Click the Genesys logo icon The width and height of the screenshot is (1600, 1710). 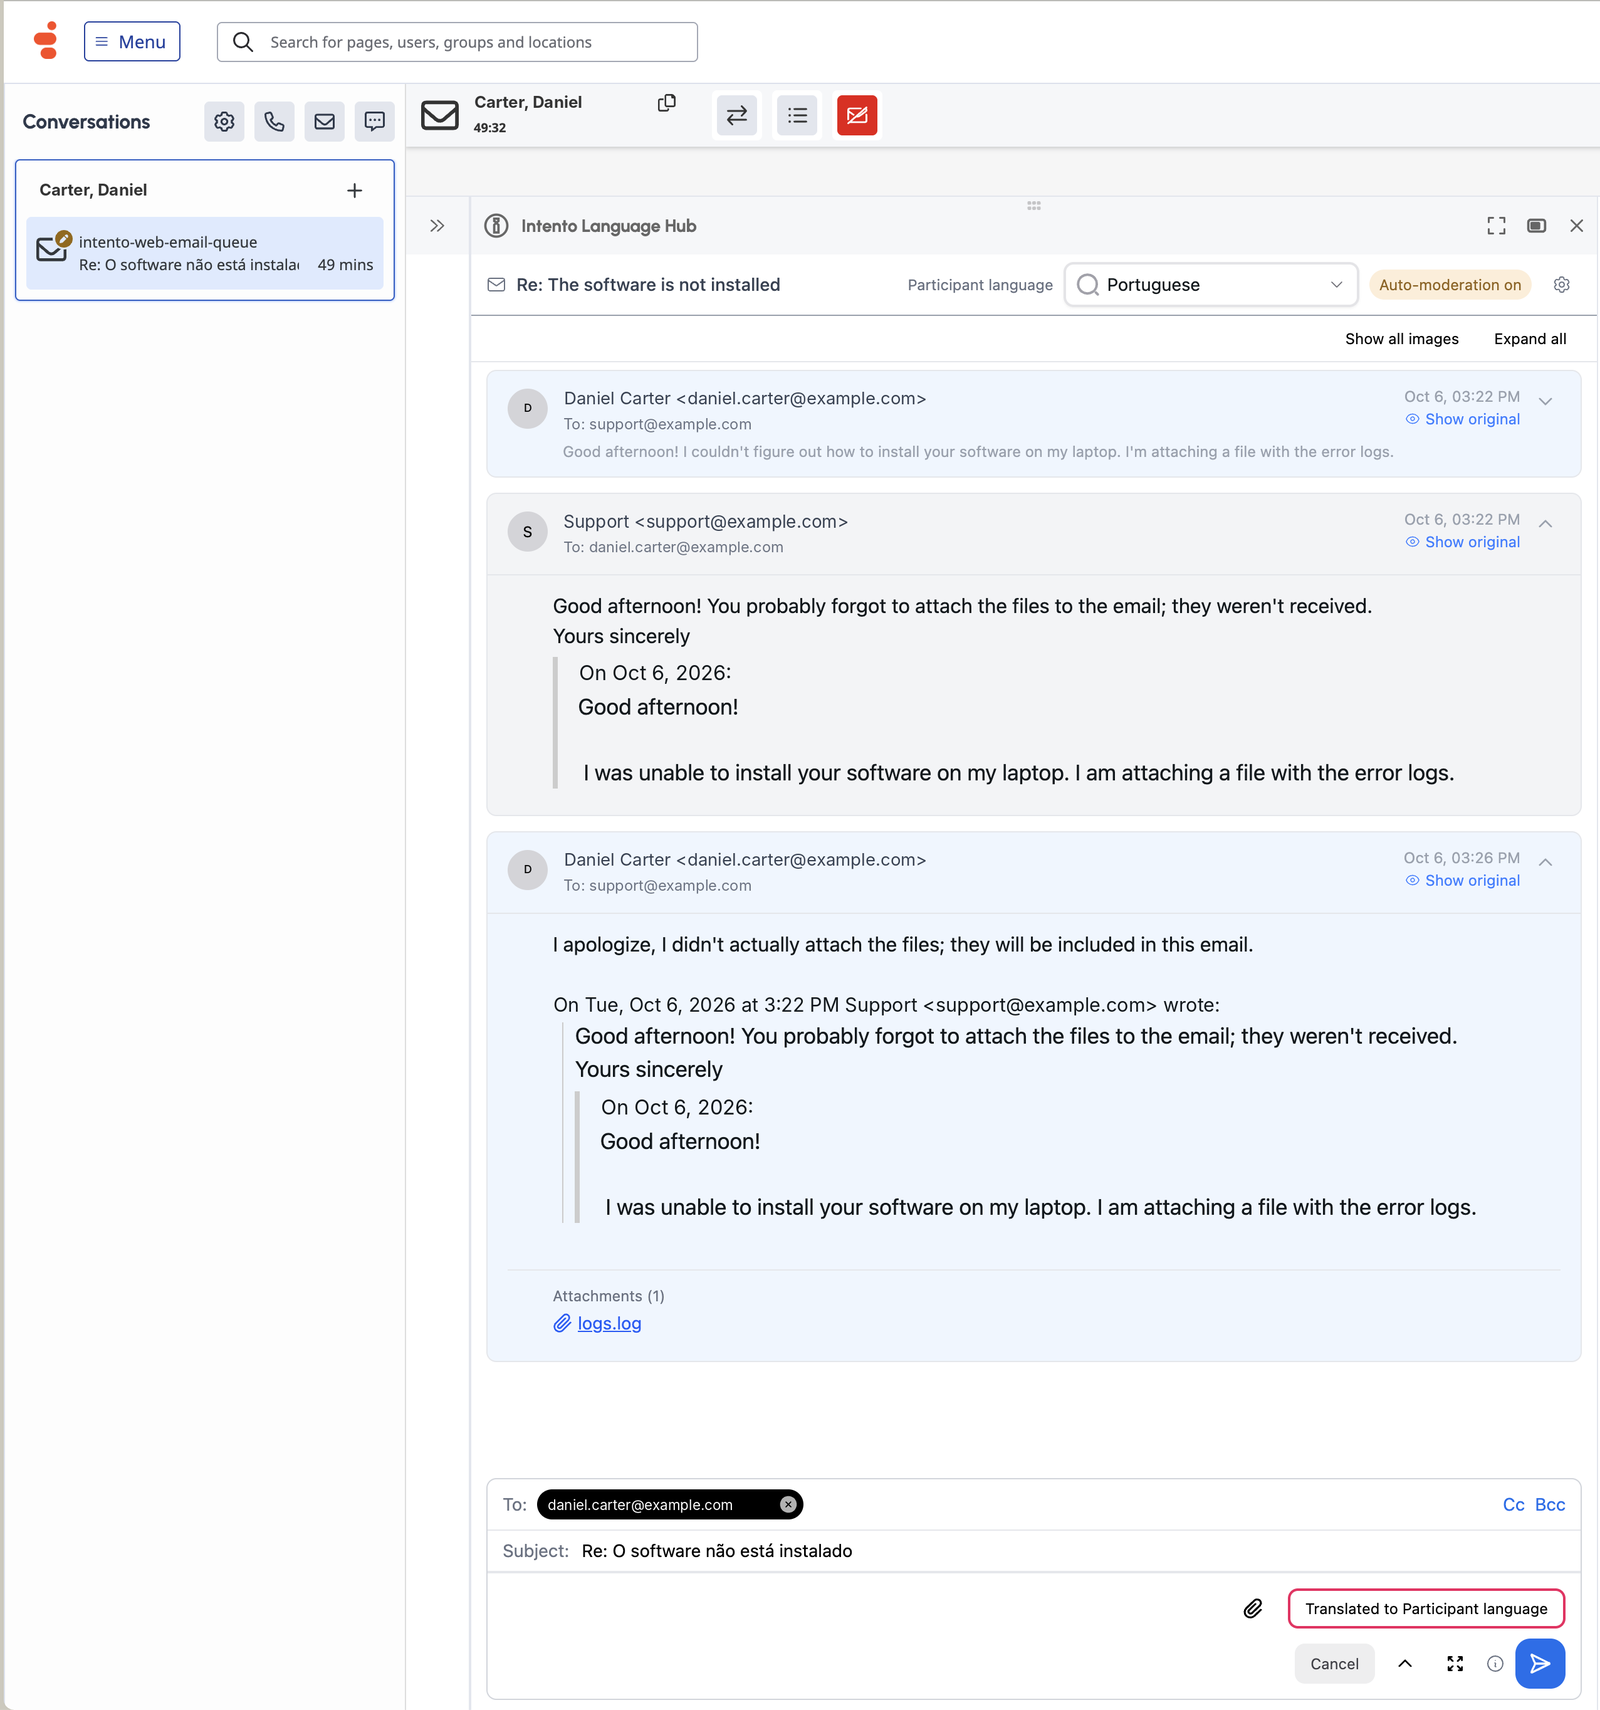46,41
